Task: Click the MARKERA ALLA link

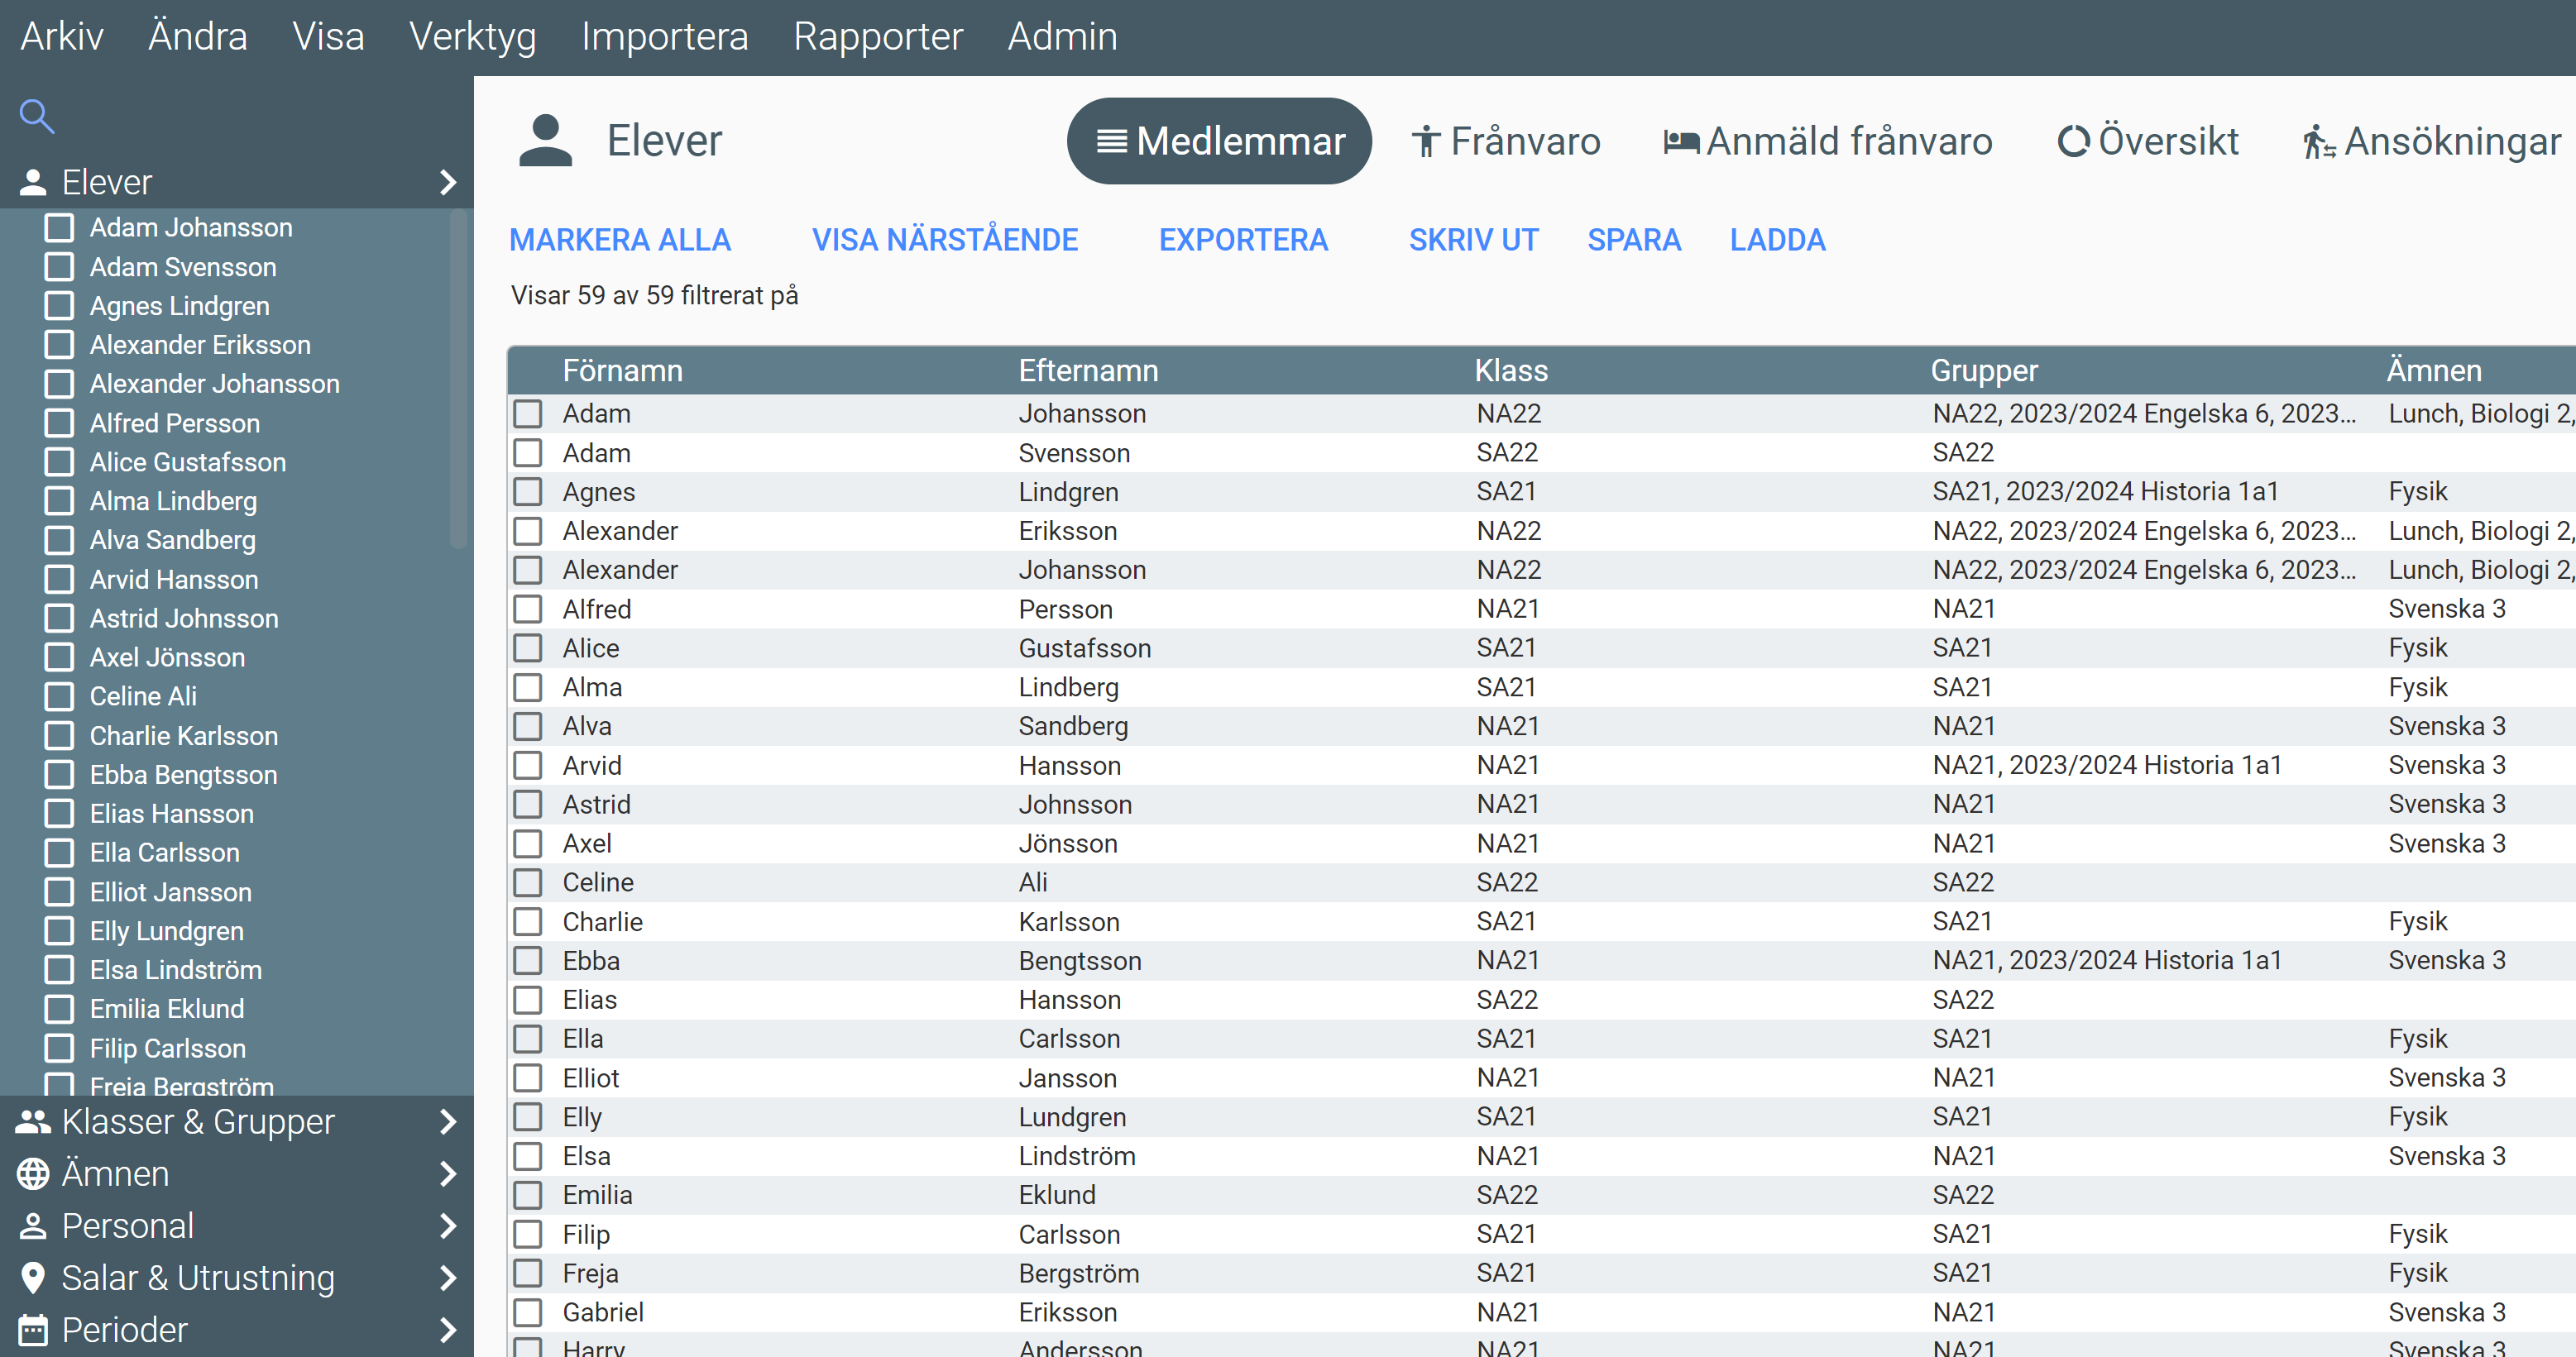Action: click(620, 240)
